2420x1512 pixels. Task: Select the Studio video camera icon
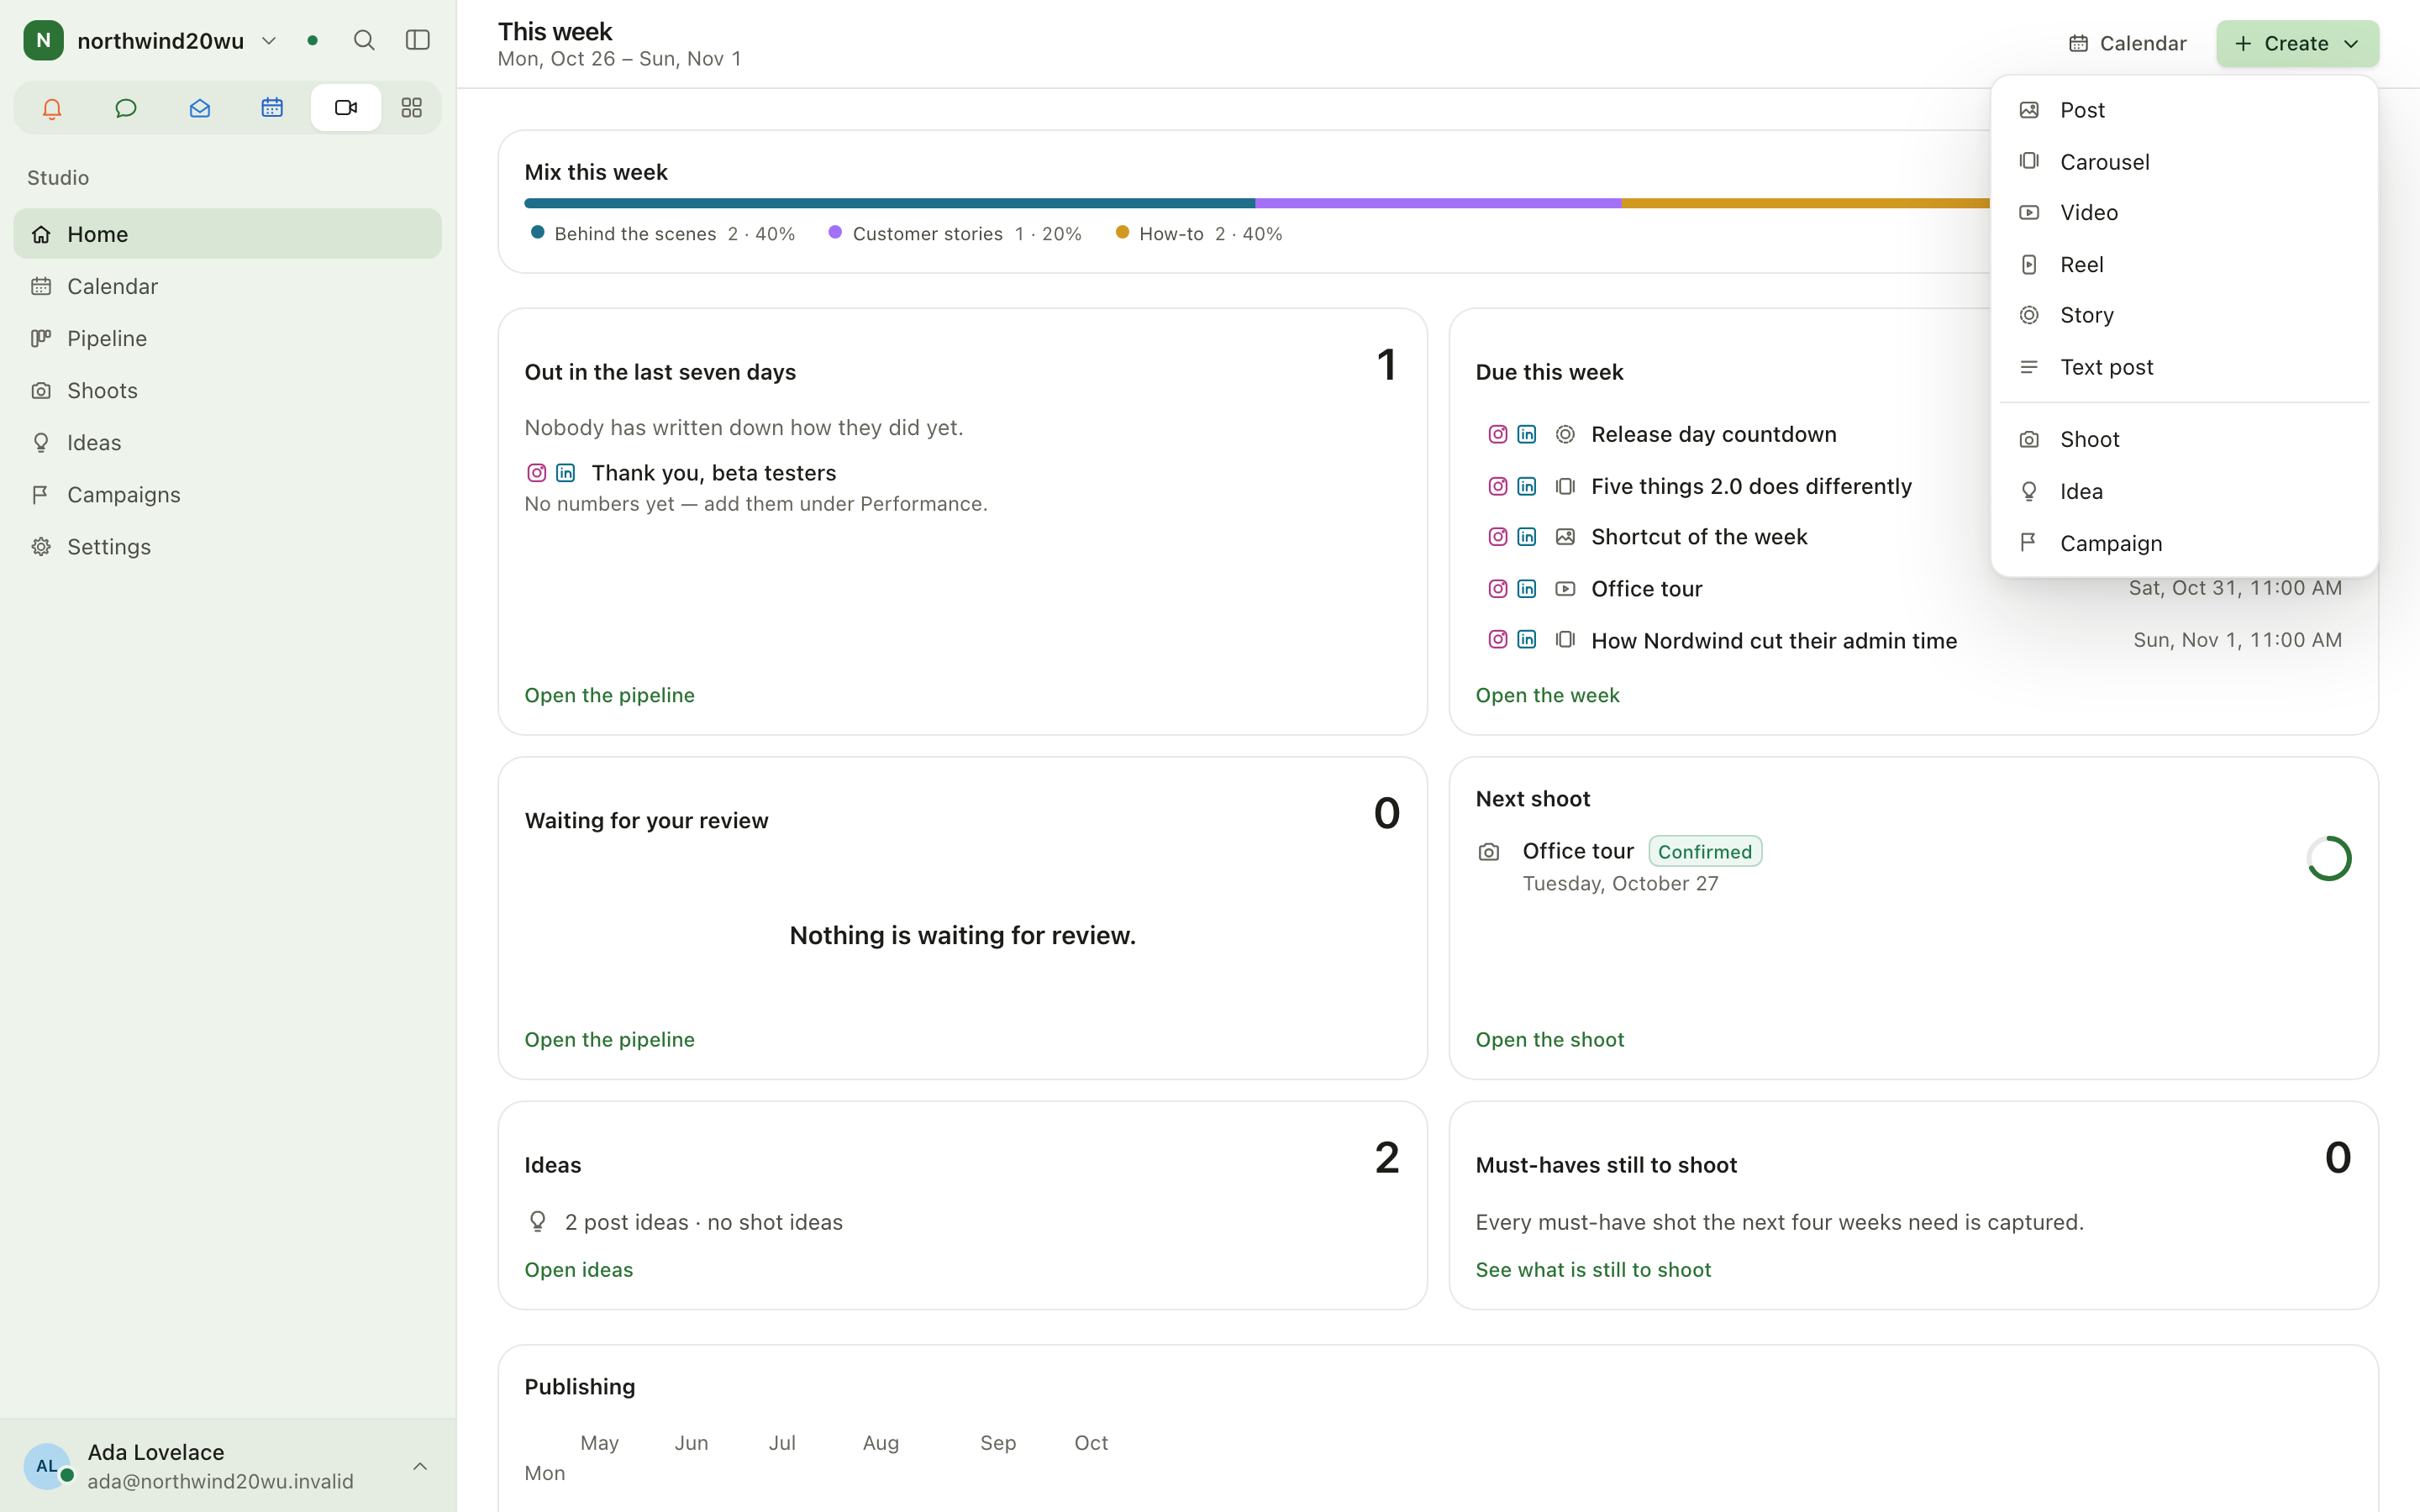pyautogui.click(x=346, y=108)
